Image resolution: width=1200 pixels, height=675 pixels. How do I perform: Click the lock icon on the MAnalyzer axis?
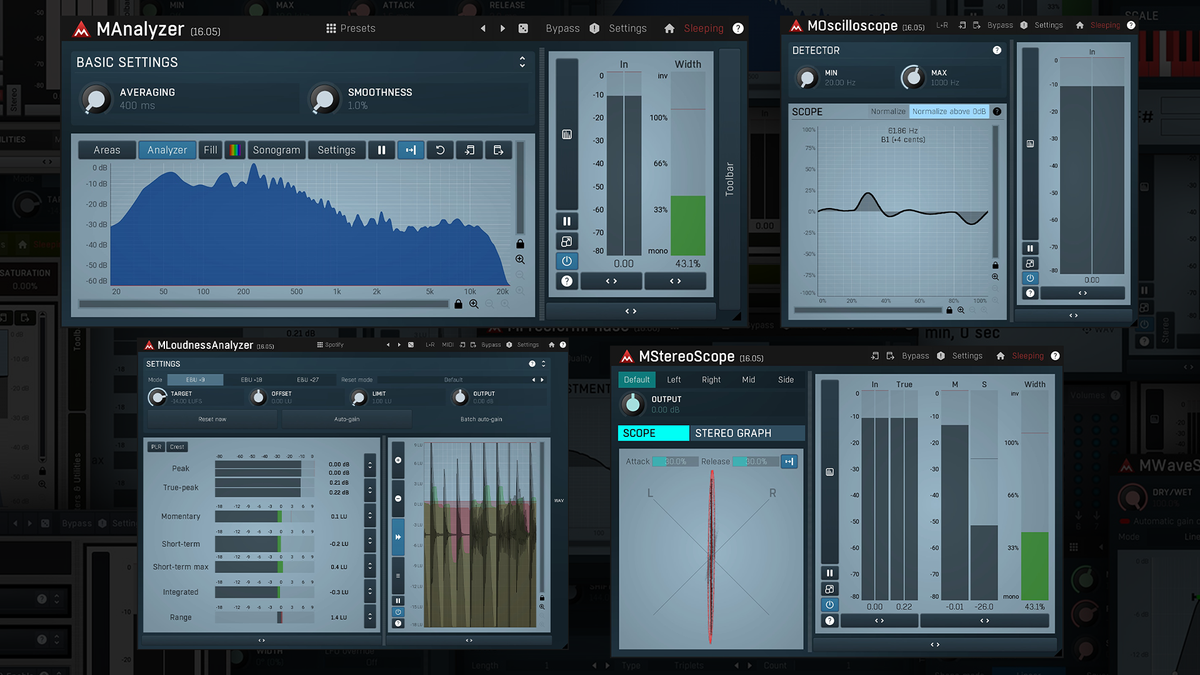click(x=521, y=244)
